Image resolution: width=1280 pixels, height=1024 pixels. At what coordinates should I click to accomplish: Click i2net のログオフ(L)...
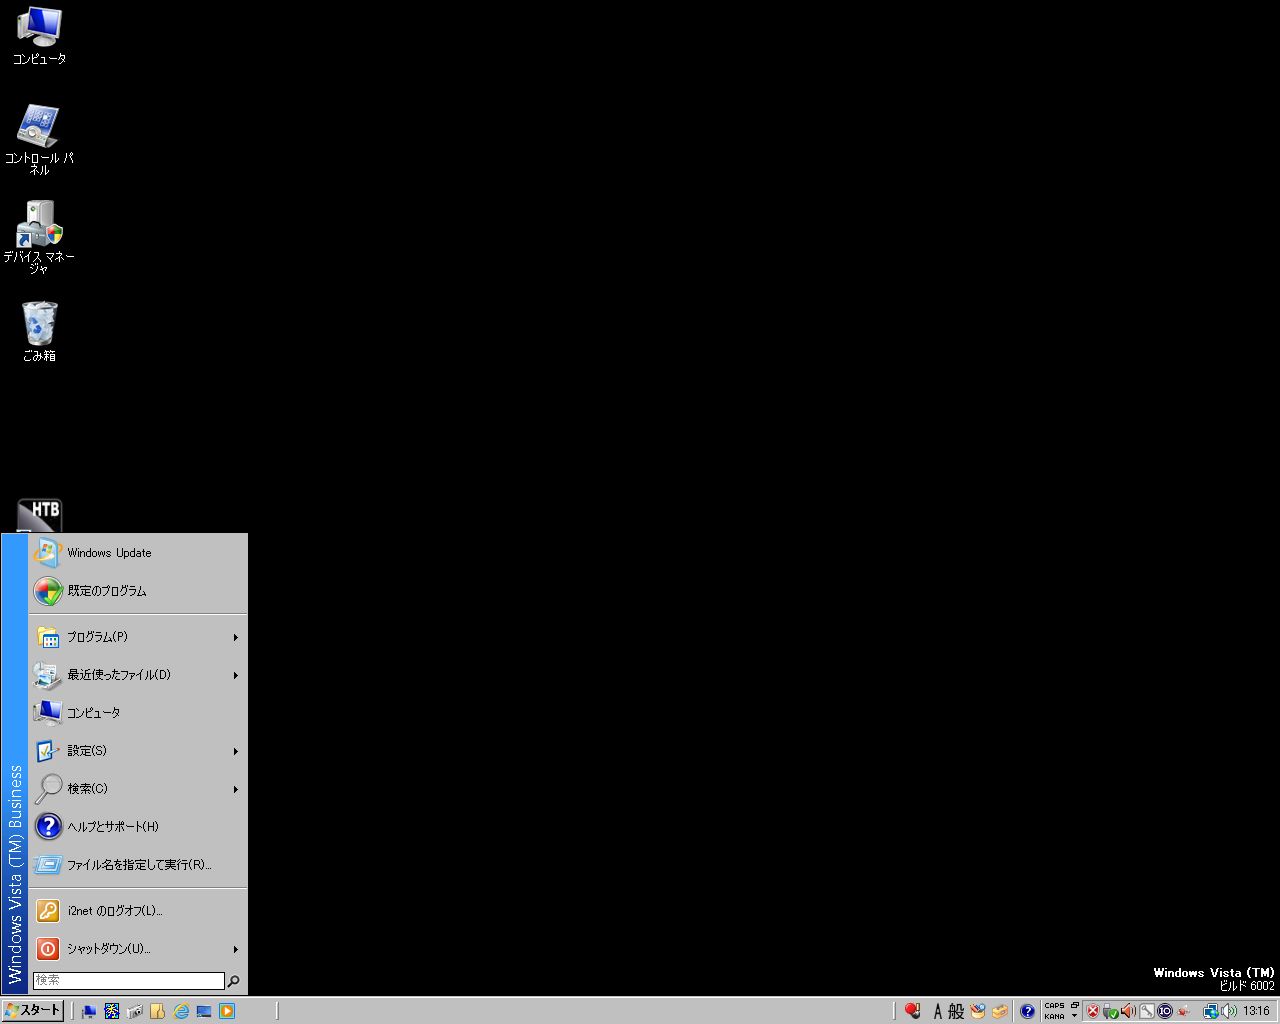[138, 911]
